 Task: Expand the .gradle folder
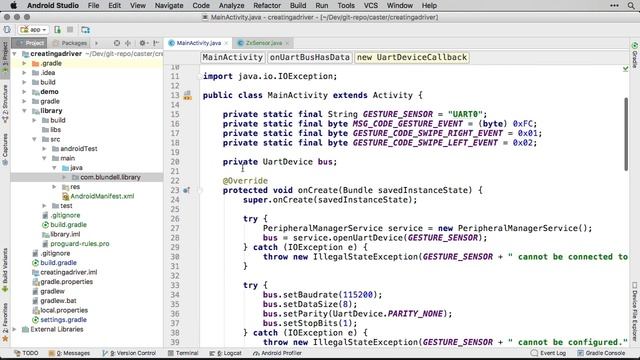(x=24, y=63)
